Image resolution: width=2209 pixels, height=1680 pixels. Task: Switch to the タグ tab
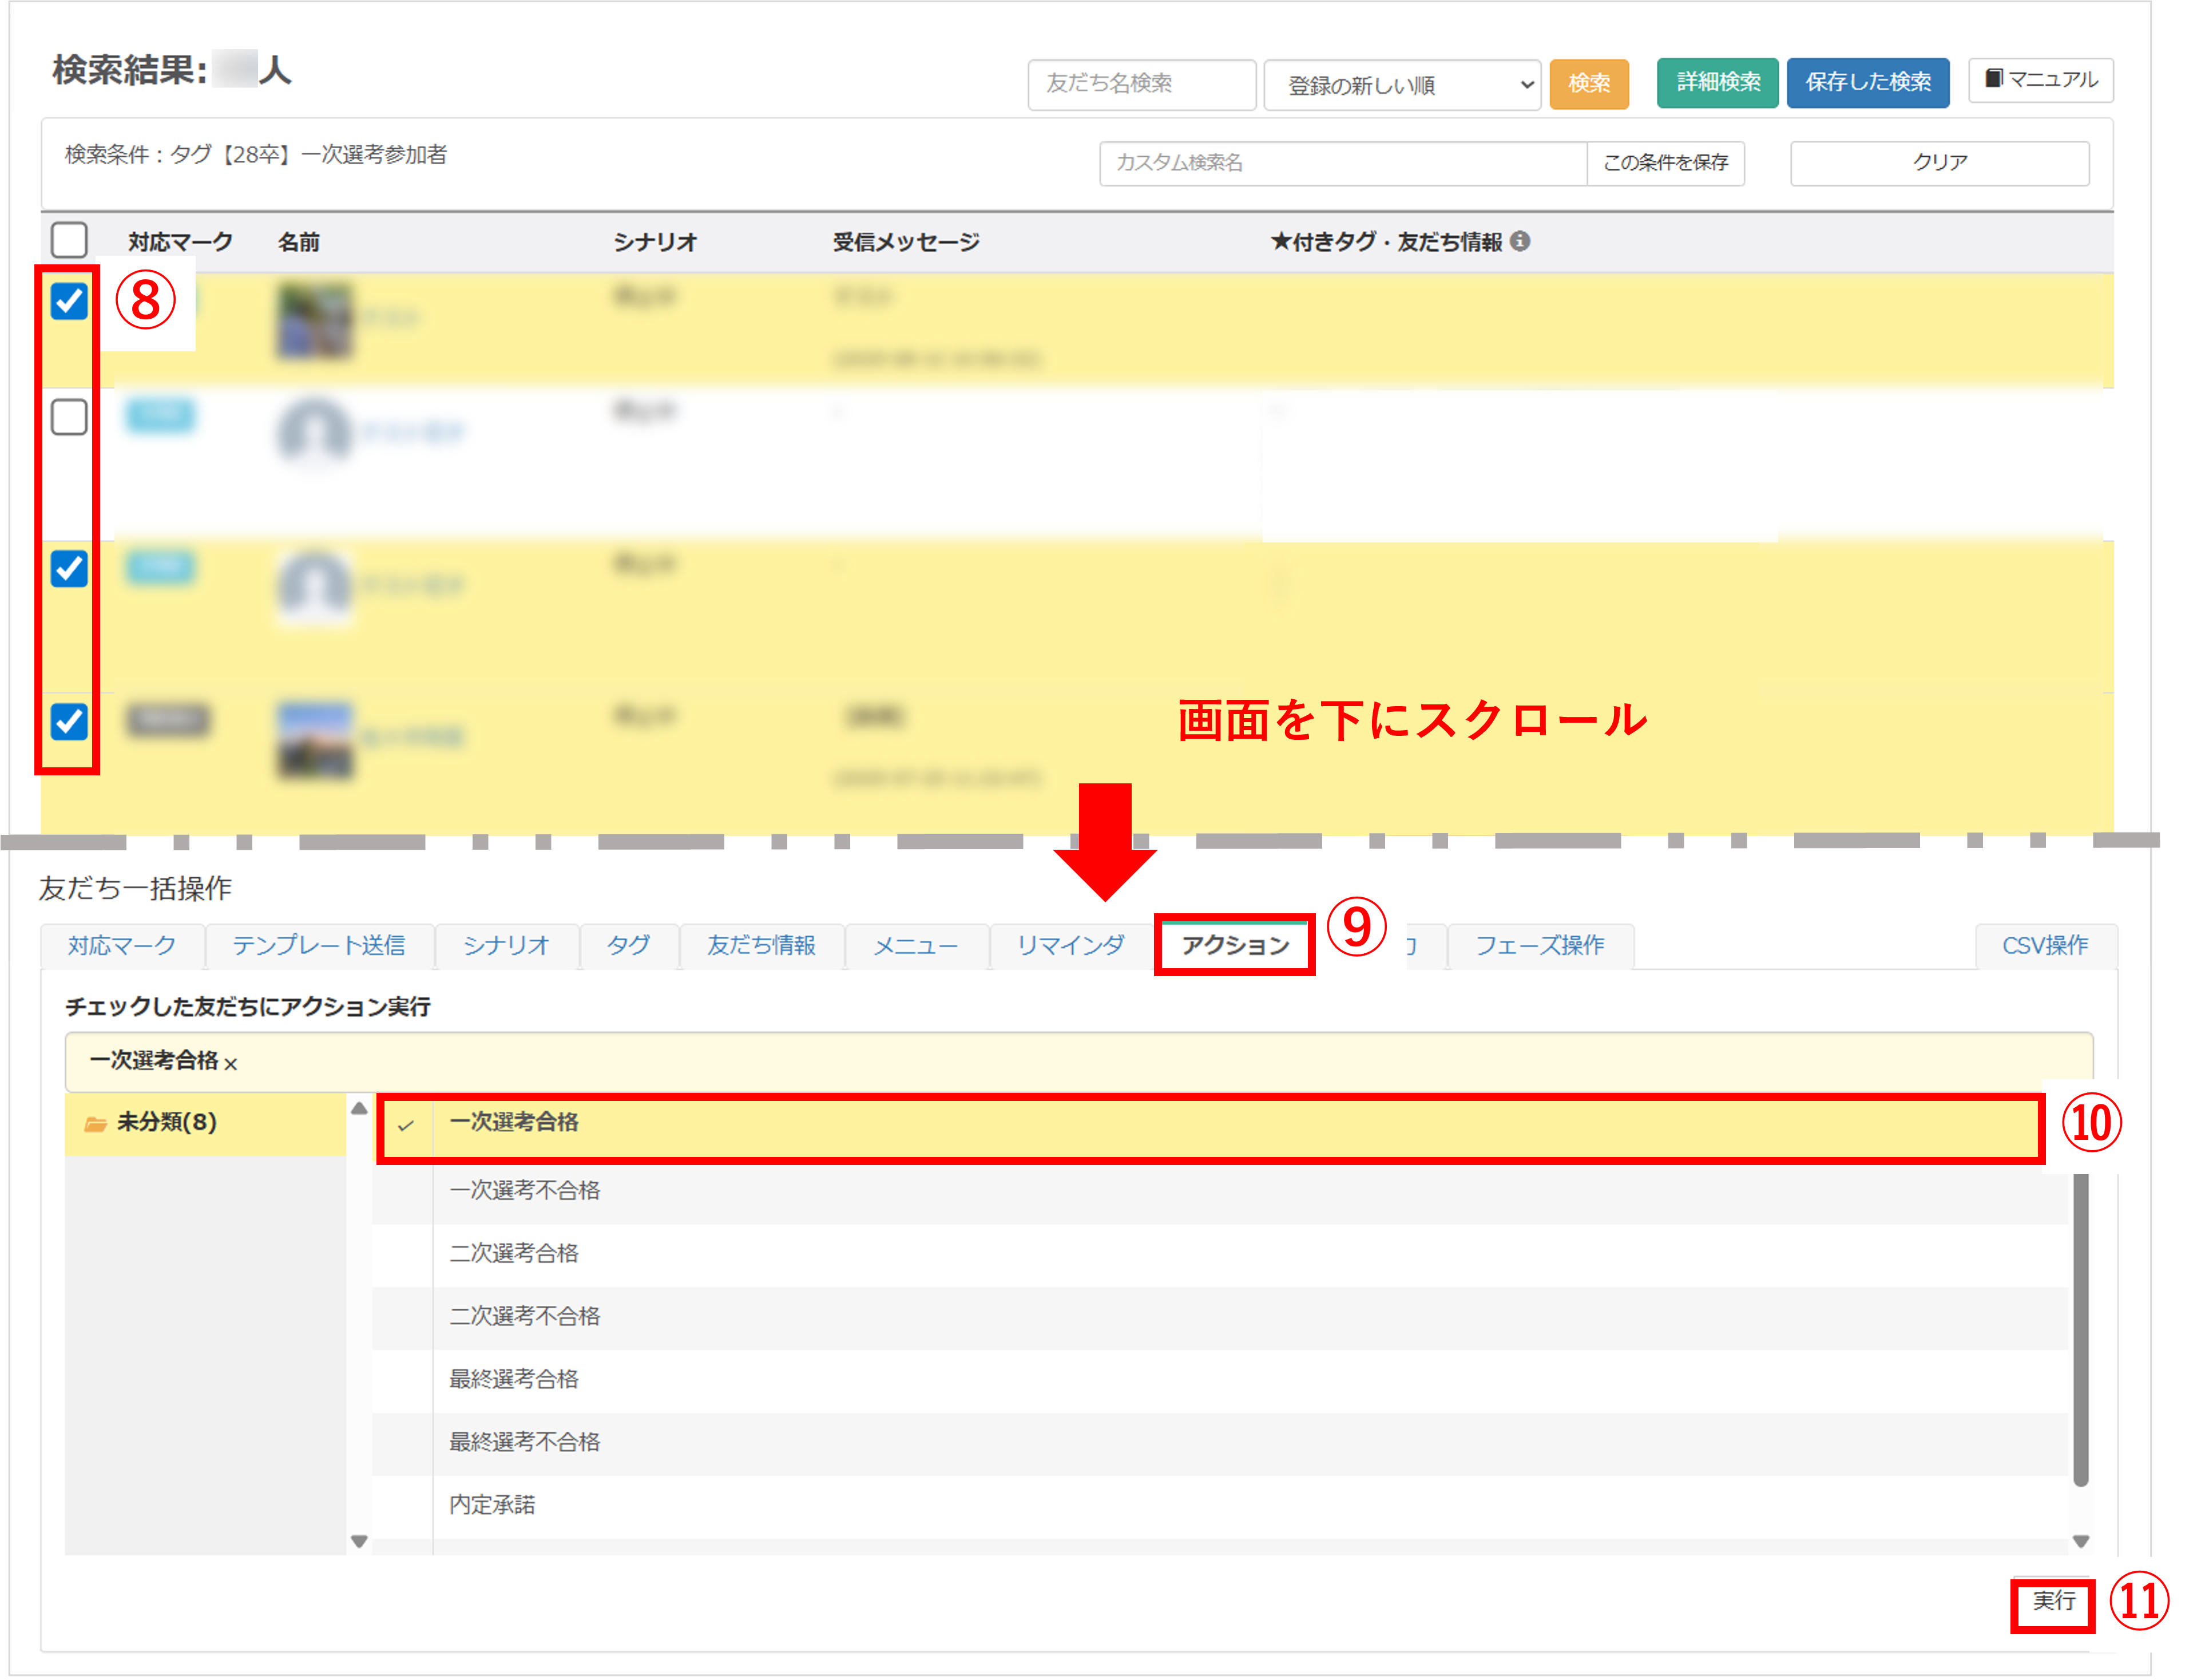(x=628, y=945)
